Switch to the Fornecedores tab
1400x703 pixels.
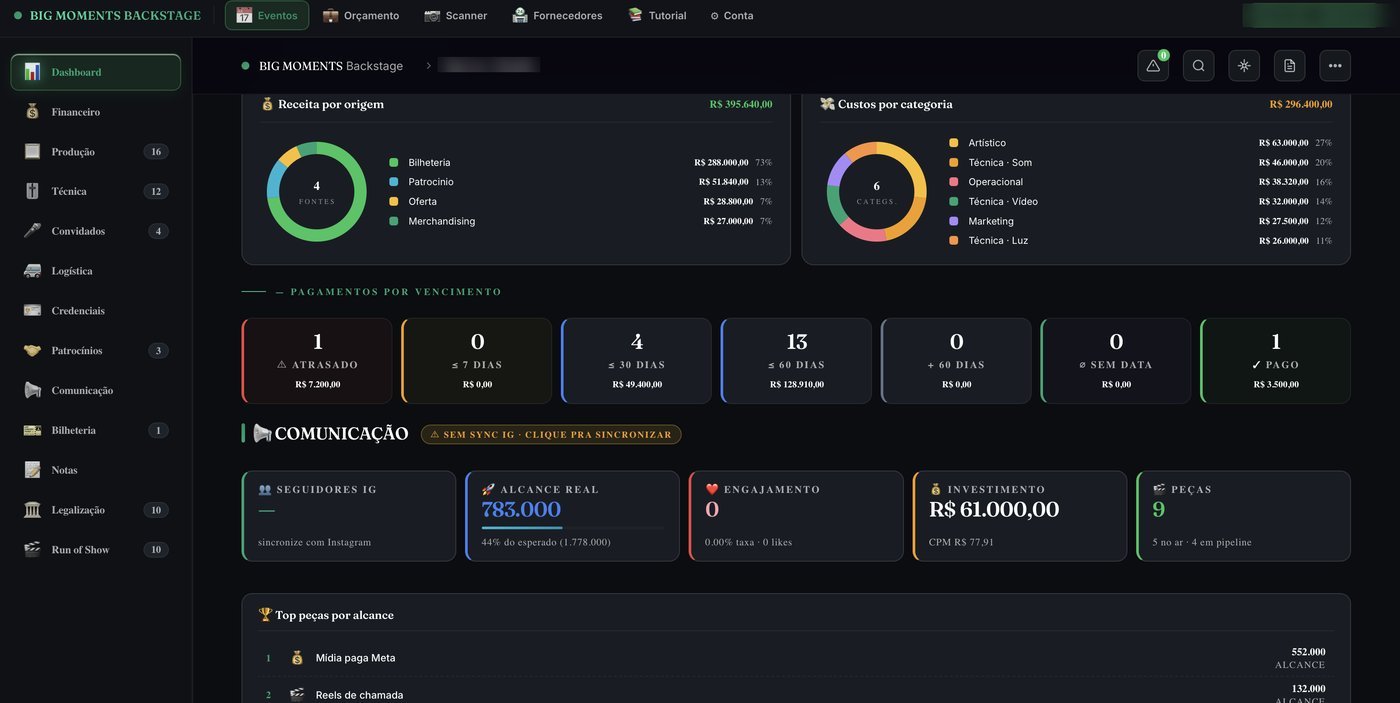557,15
